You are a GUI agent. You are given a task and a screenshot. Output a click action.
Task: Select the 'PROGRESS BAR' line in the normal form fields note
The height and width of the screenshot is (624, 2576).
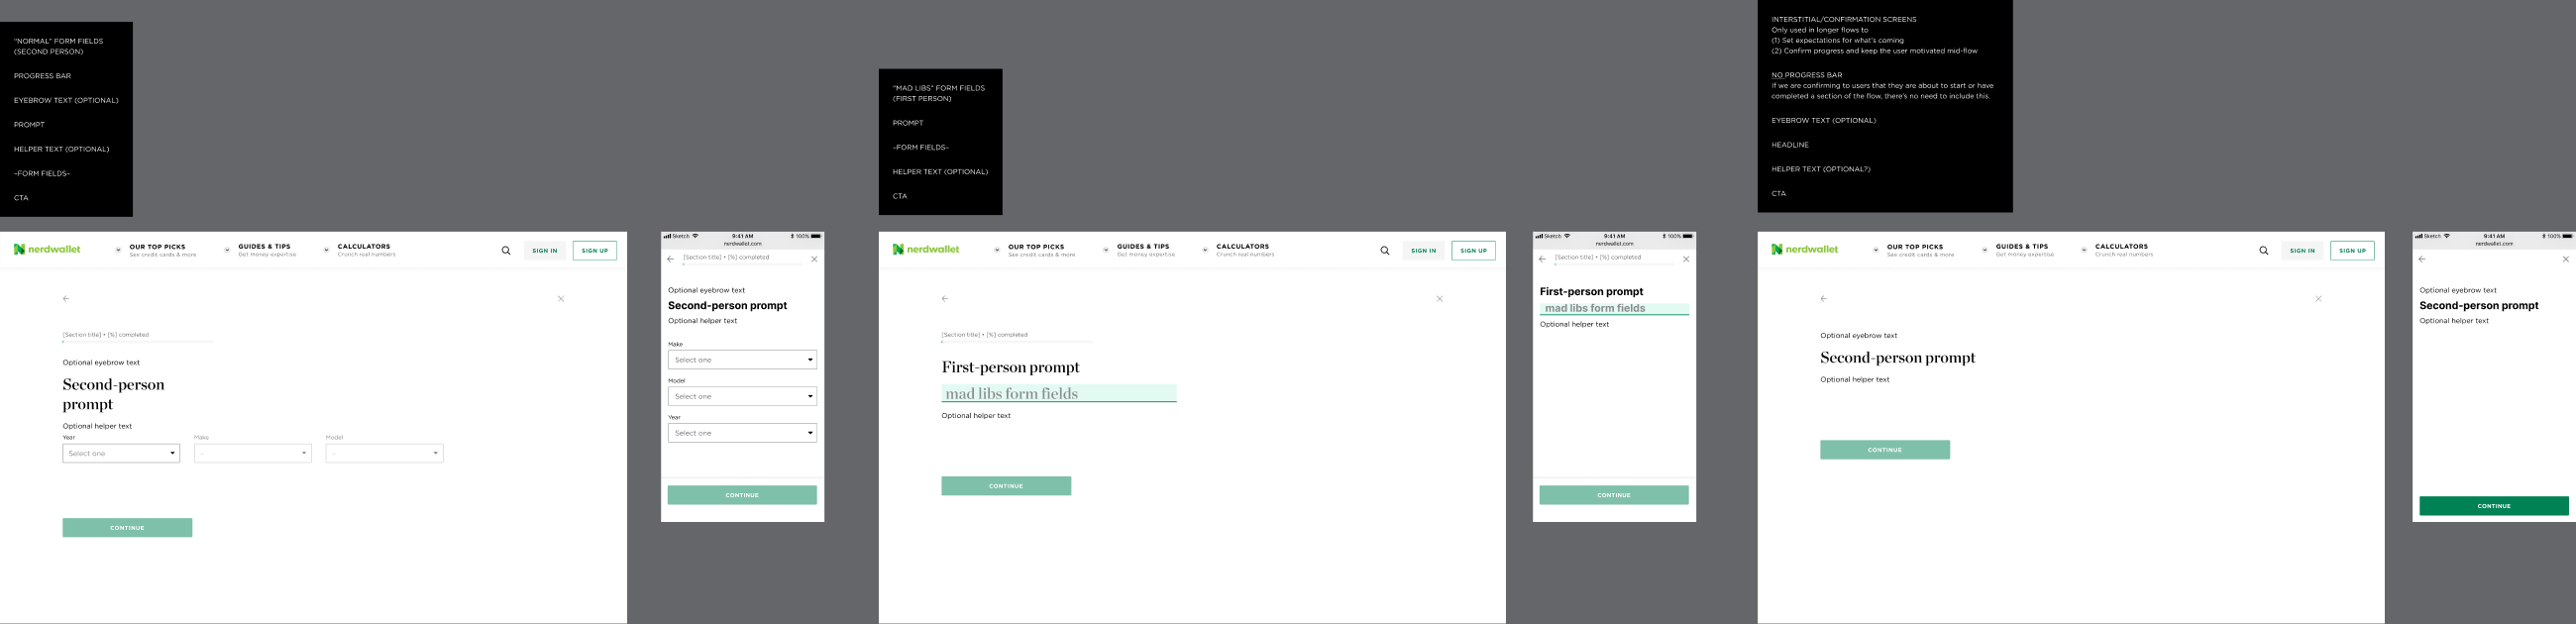(x=42, y=76)
